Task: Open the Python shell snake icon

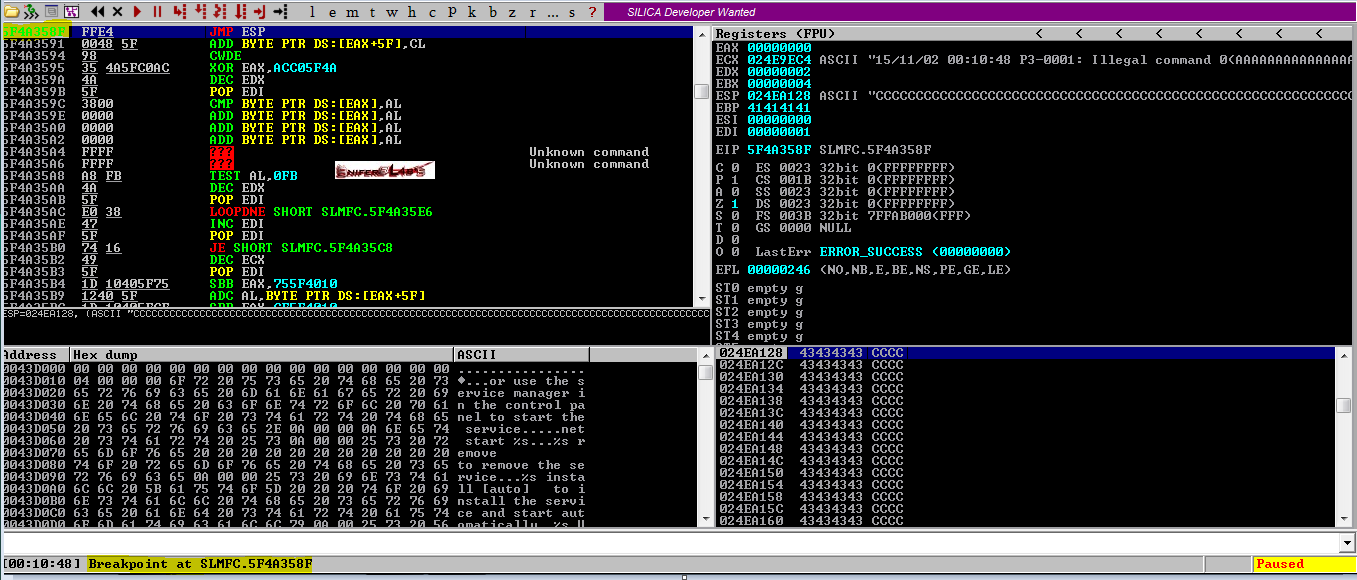Action: click(x=31, y=11)
